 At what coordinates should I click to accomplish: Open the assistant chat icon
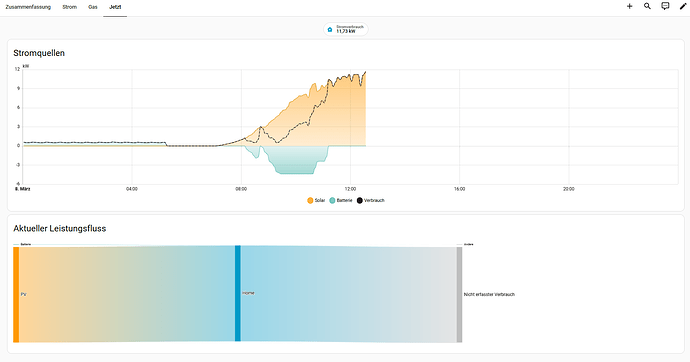(665, 6)
